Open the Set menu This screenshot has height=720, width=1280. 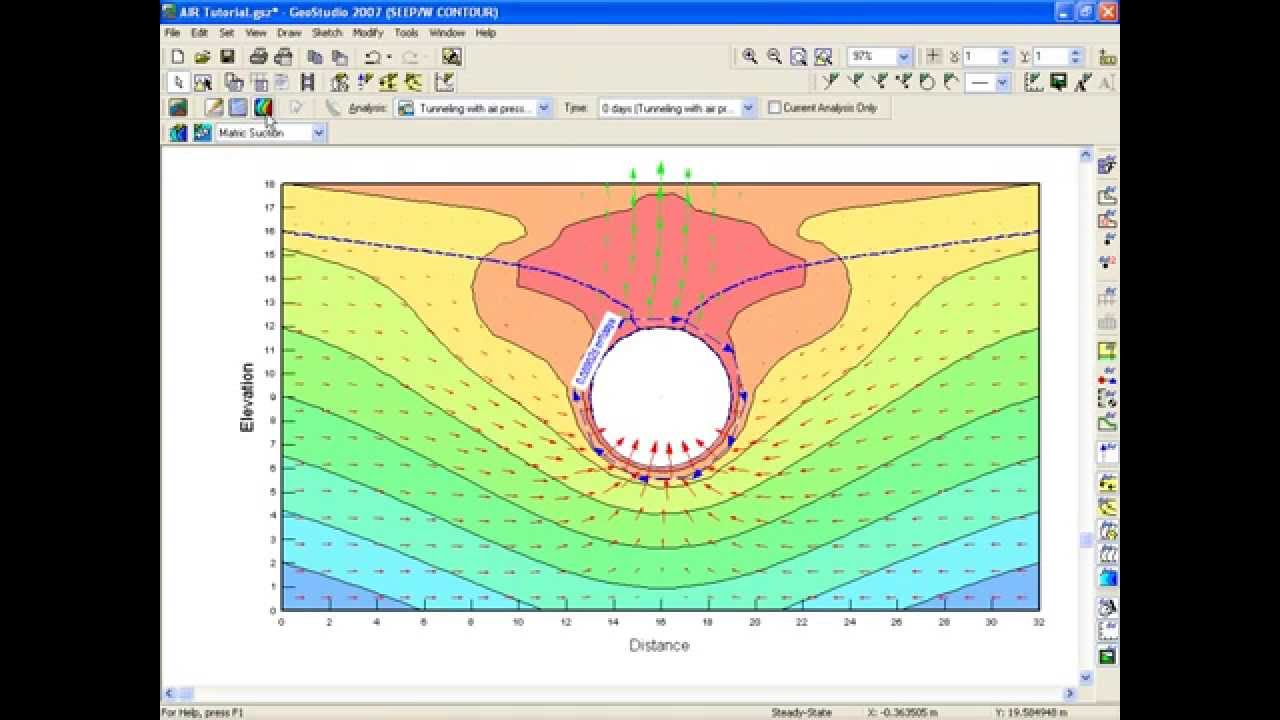click(227, 33)
